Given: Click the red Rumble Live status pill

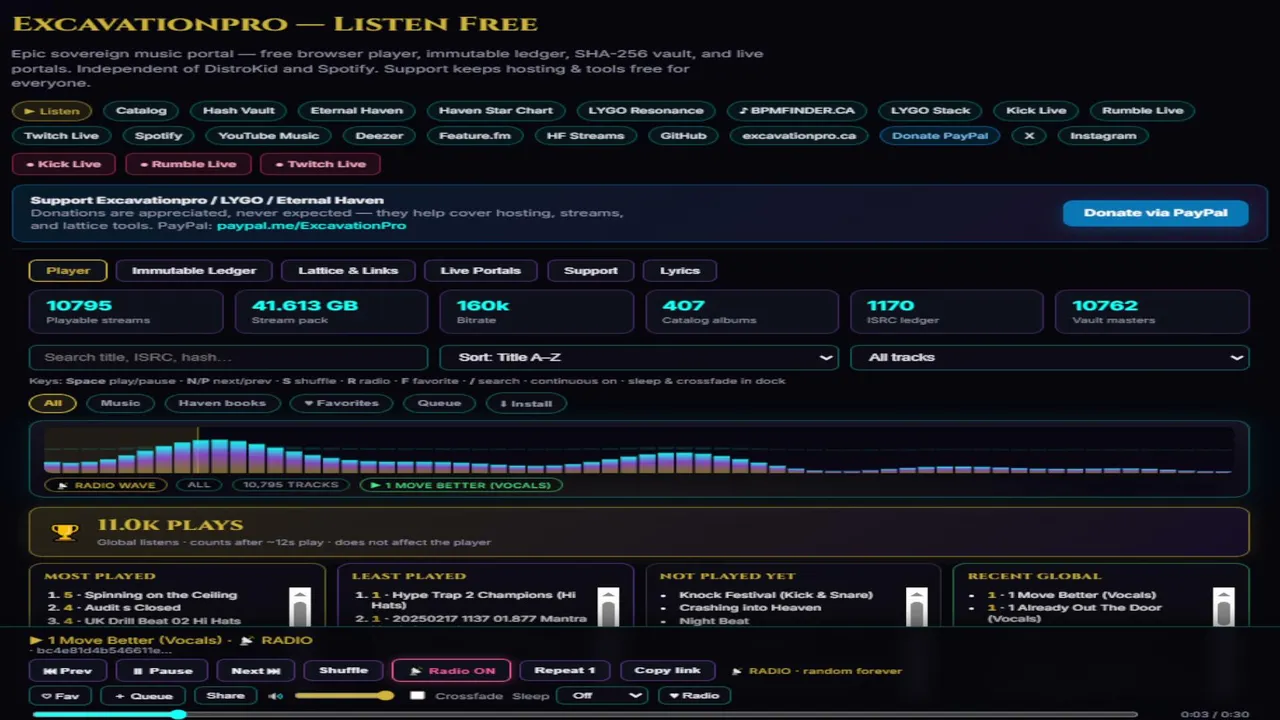Looking at the screenshot, I should 188,164.
